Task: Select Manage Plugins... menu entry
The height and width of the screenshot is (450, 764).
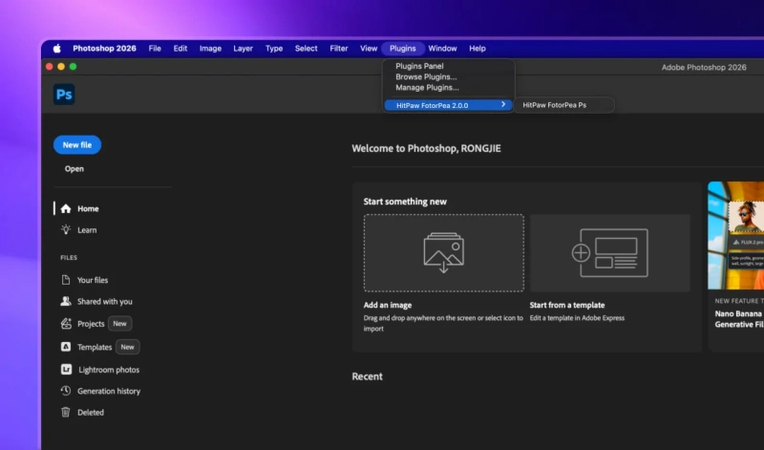Action: pos(427,88)
